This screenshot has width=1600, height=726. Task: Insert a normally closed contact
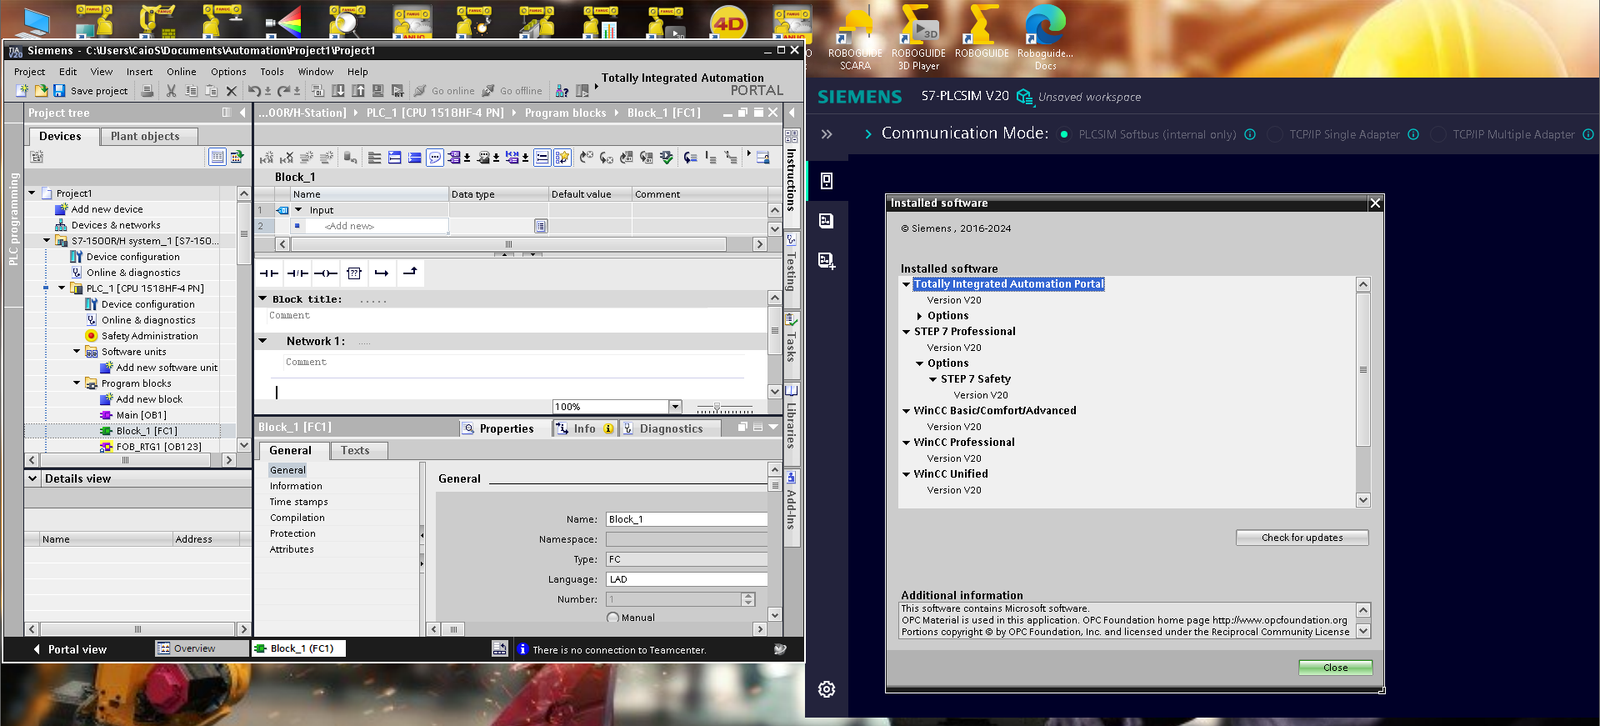click(x=297, y=273)
